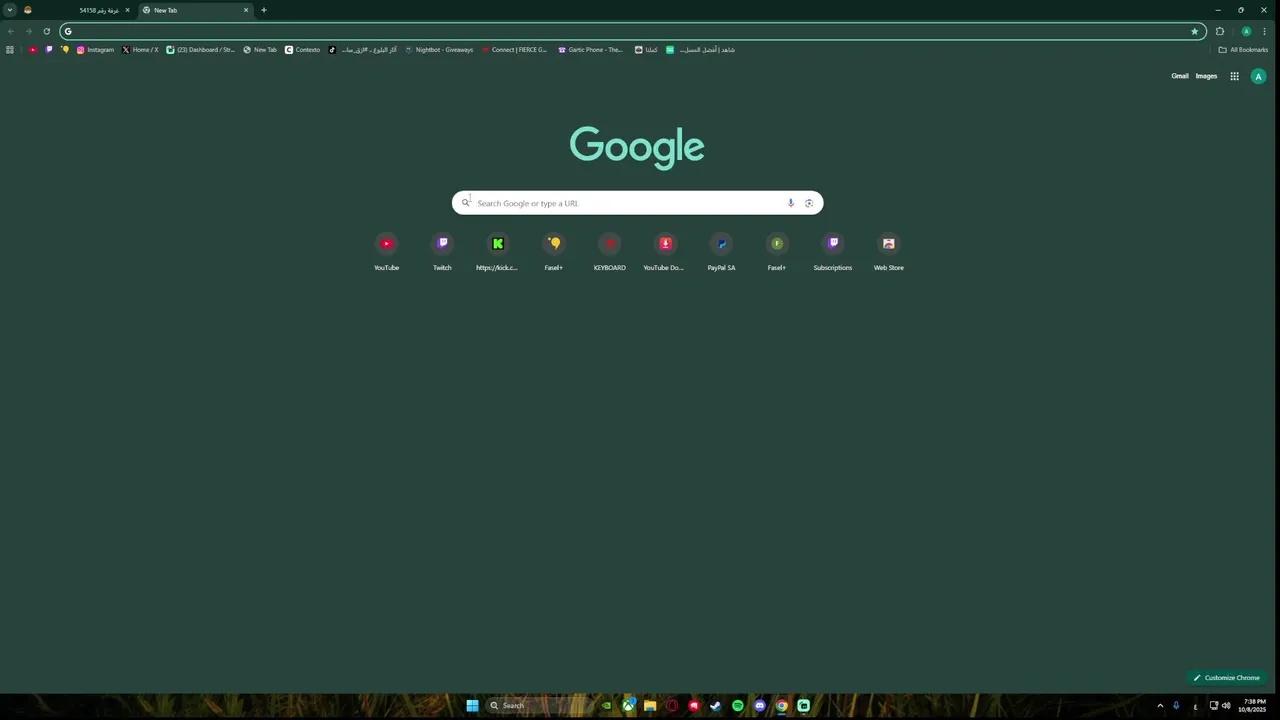1280x720 pixels.
Task: Open the Contexto bookmark
Action: pos(303,49)
